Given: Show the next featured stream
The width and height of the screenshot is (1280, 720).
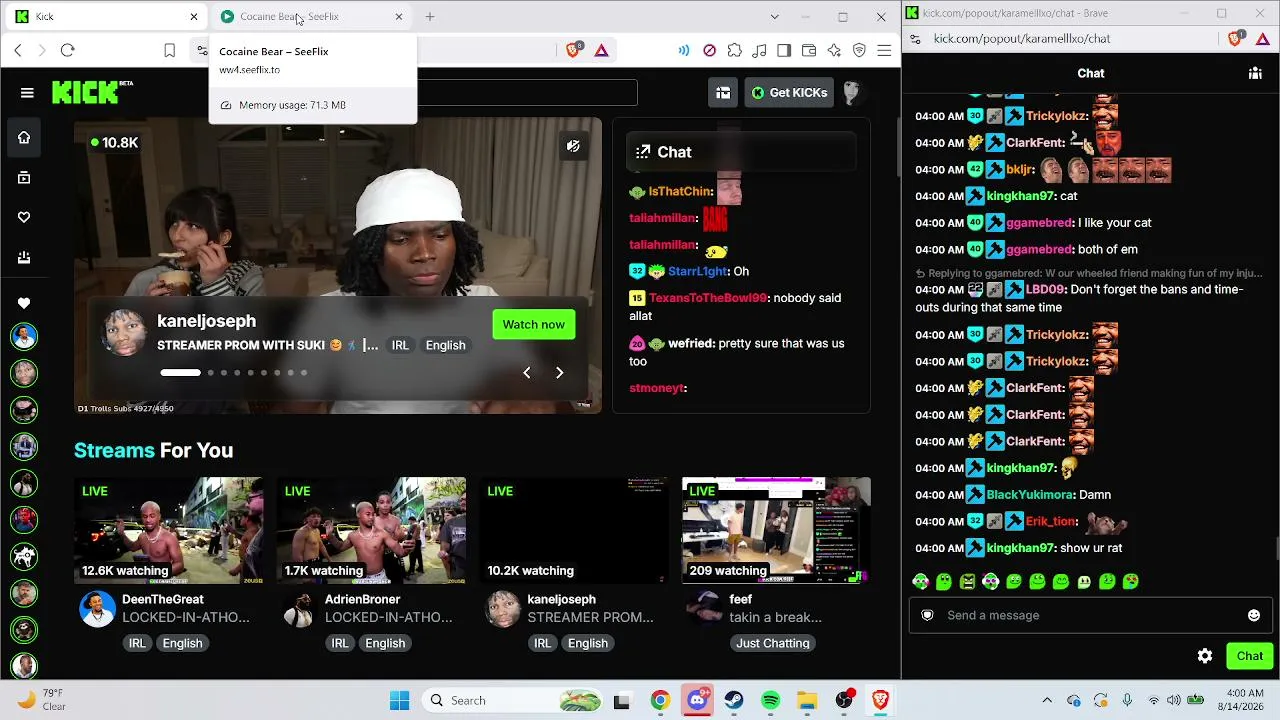Looking at the screenshot, I should coord(559,373).
